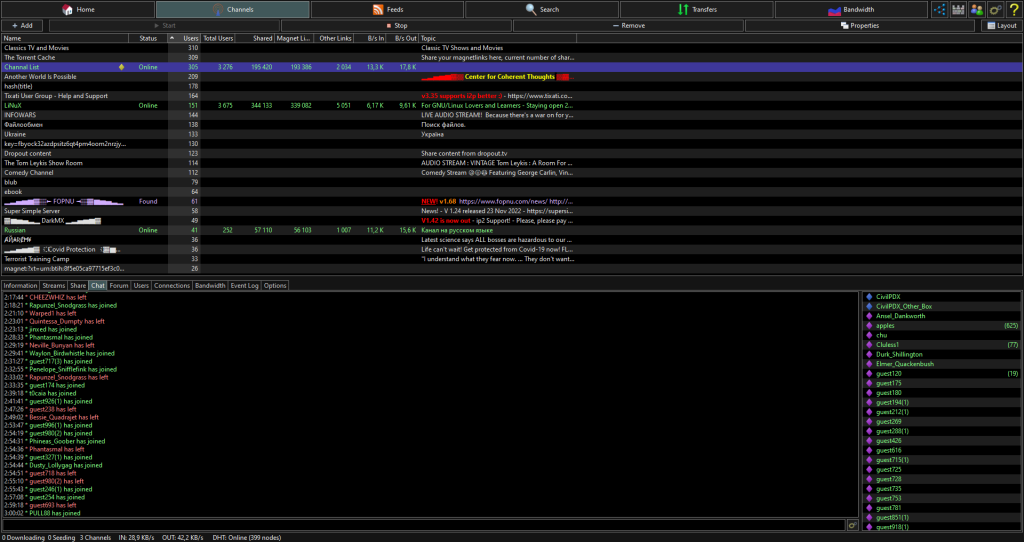Image resolution: width=1024 pixels, height=542 pixels.
Task: Click the blue diamond icon next to CivilPDX
Action: point(869,297)
